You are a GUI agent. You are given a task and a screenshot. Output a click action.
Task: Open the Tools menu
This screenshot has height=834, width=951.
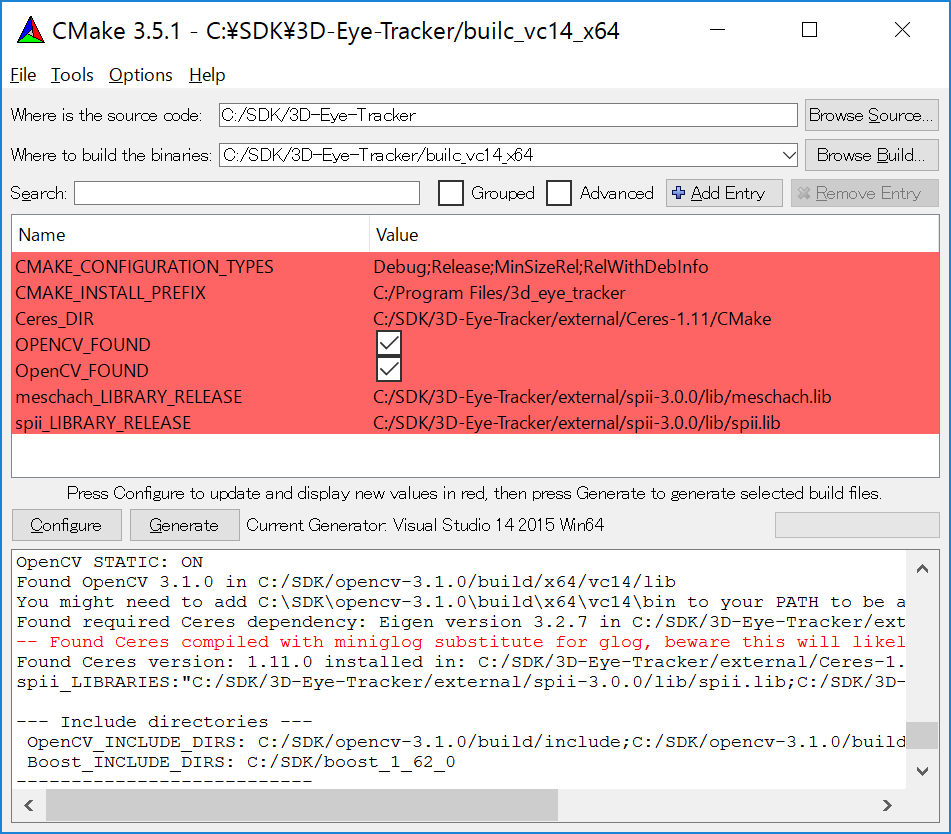[x=72, y=75]
